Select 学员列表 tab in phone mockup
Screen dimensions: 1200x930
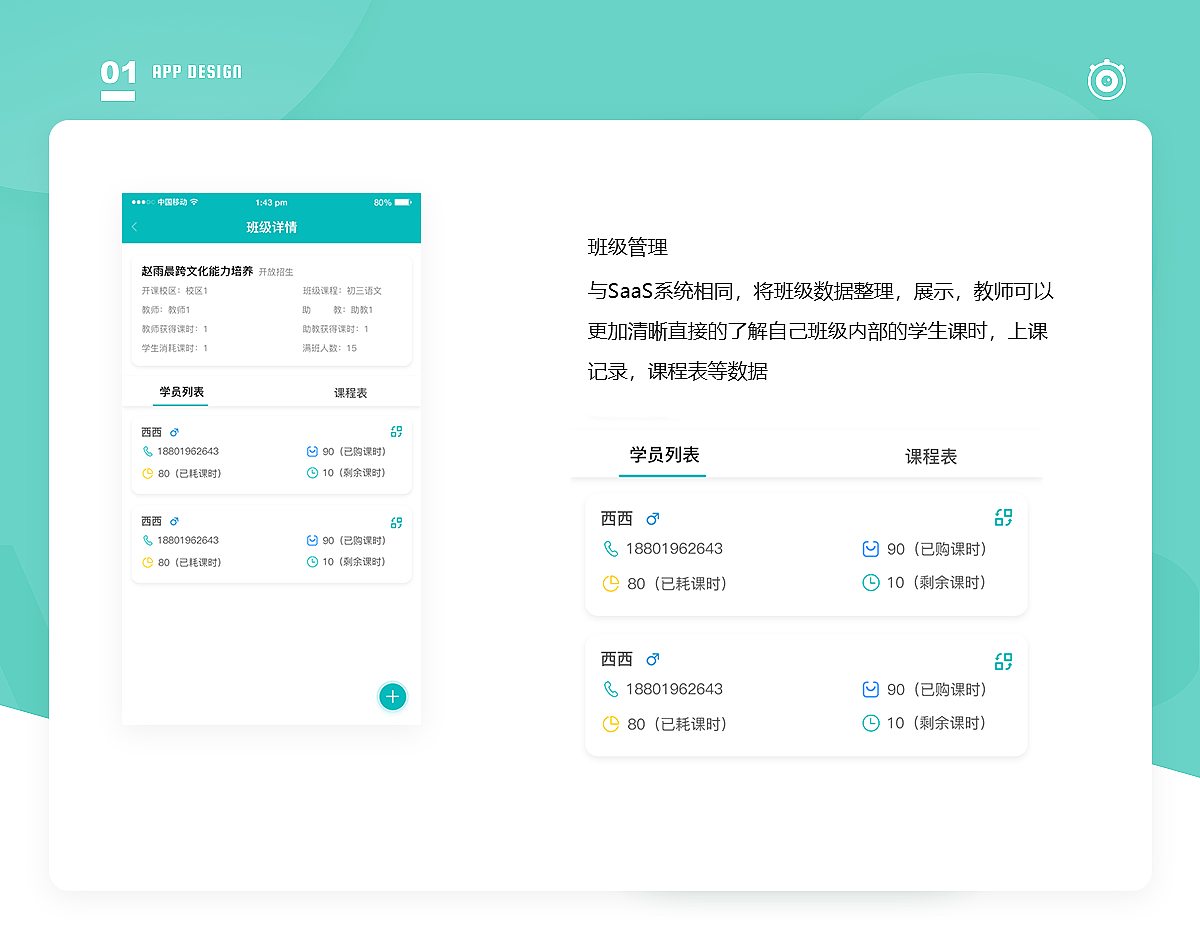[x=181, y=392]
